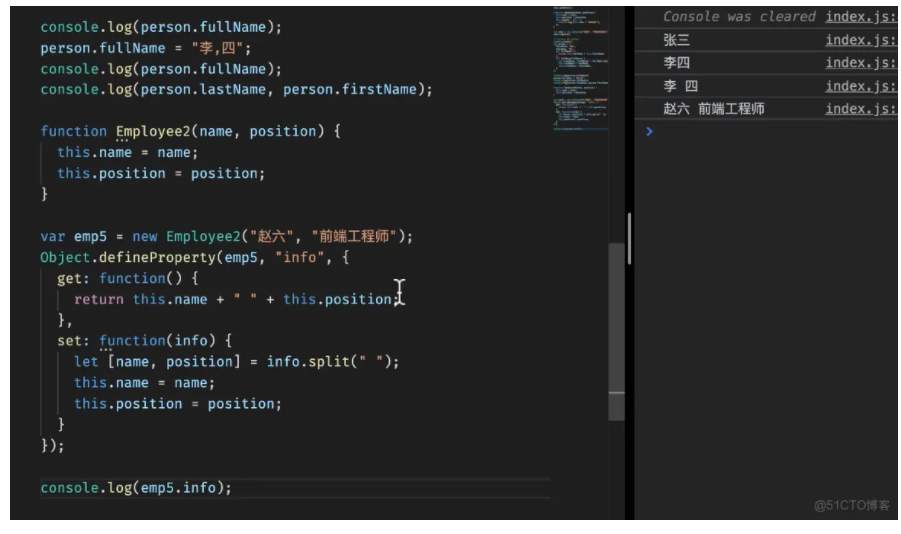Click the console panel scrollbar thumb

(x=630, y=239)
